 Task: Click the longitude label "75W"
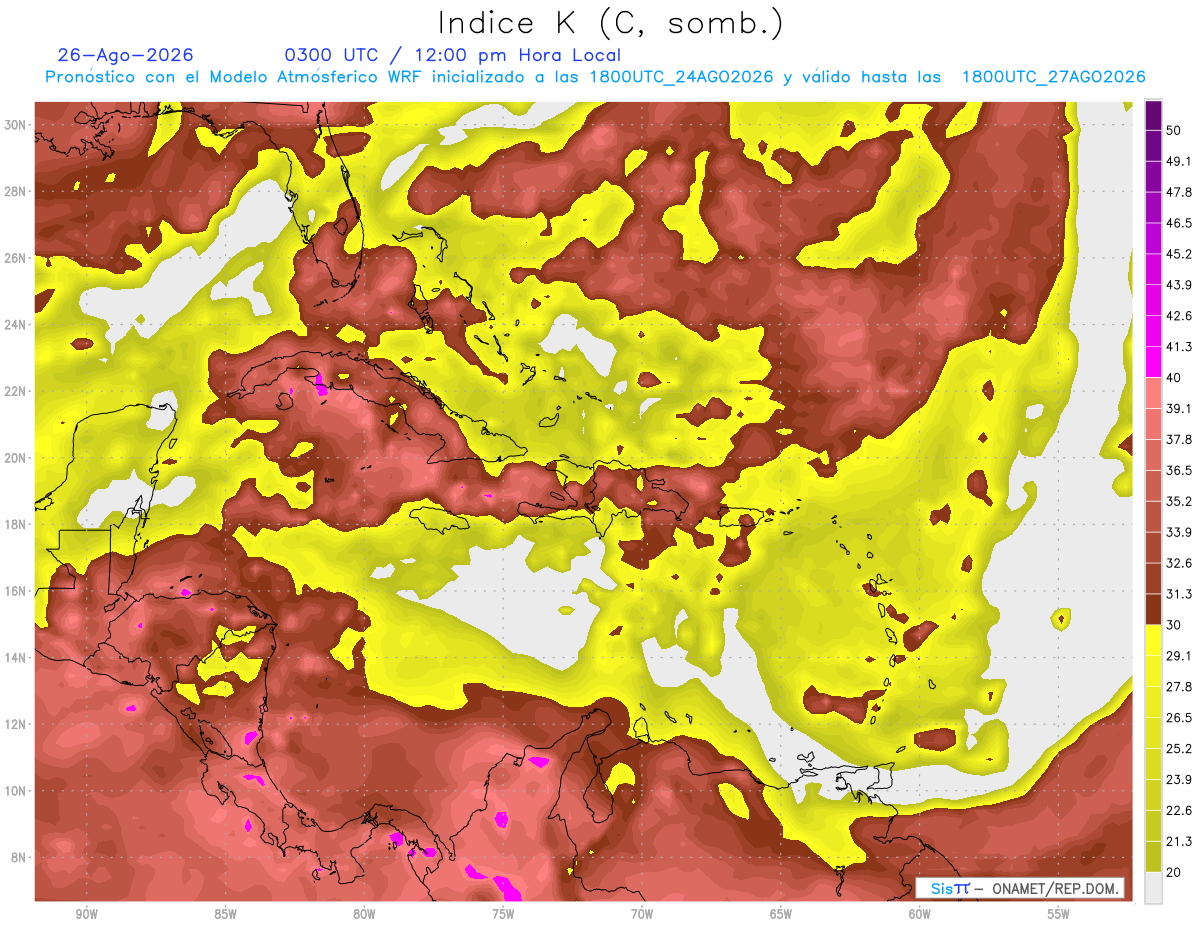(x=503, y=914)
